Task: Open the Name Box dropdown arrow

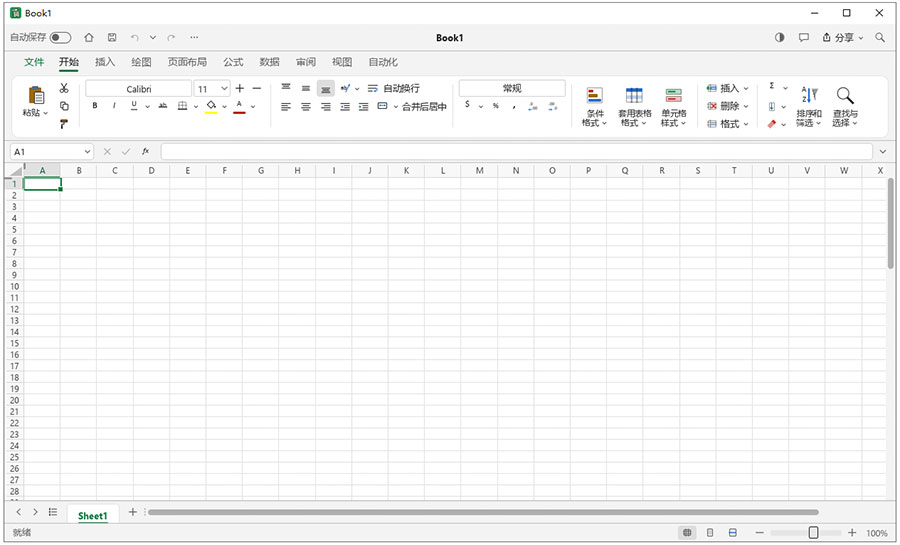Action: (87, 152)
